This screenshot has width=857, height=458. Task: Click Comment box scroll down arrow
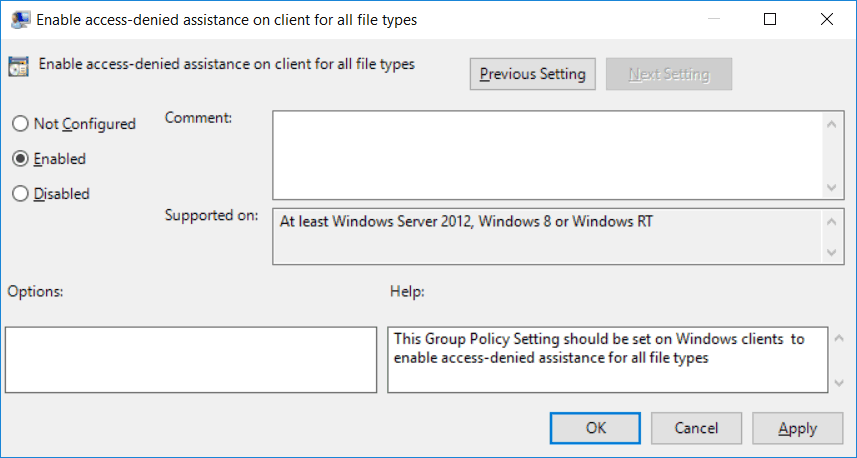click(832, 187)
